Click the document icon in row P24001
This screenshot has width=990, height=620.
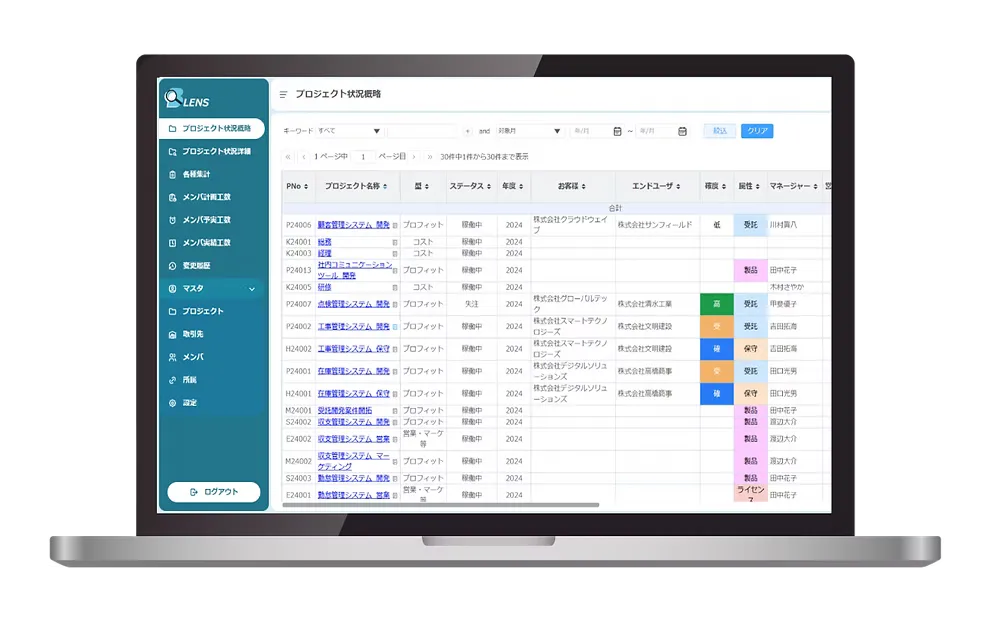click(395, 372)
